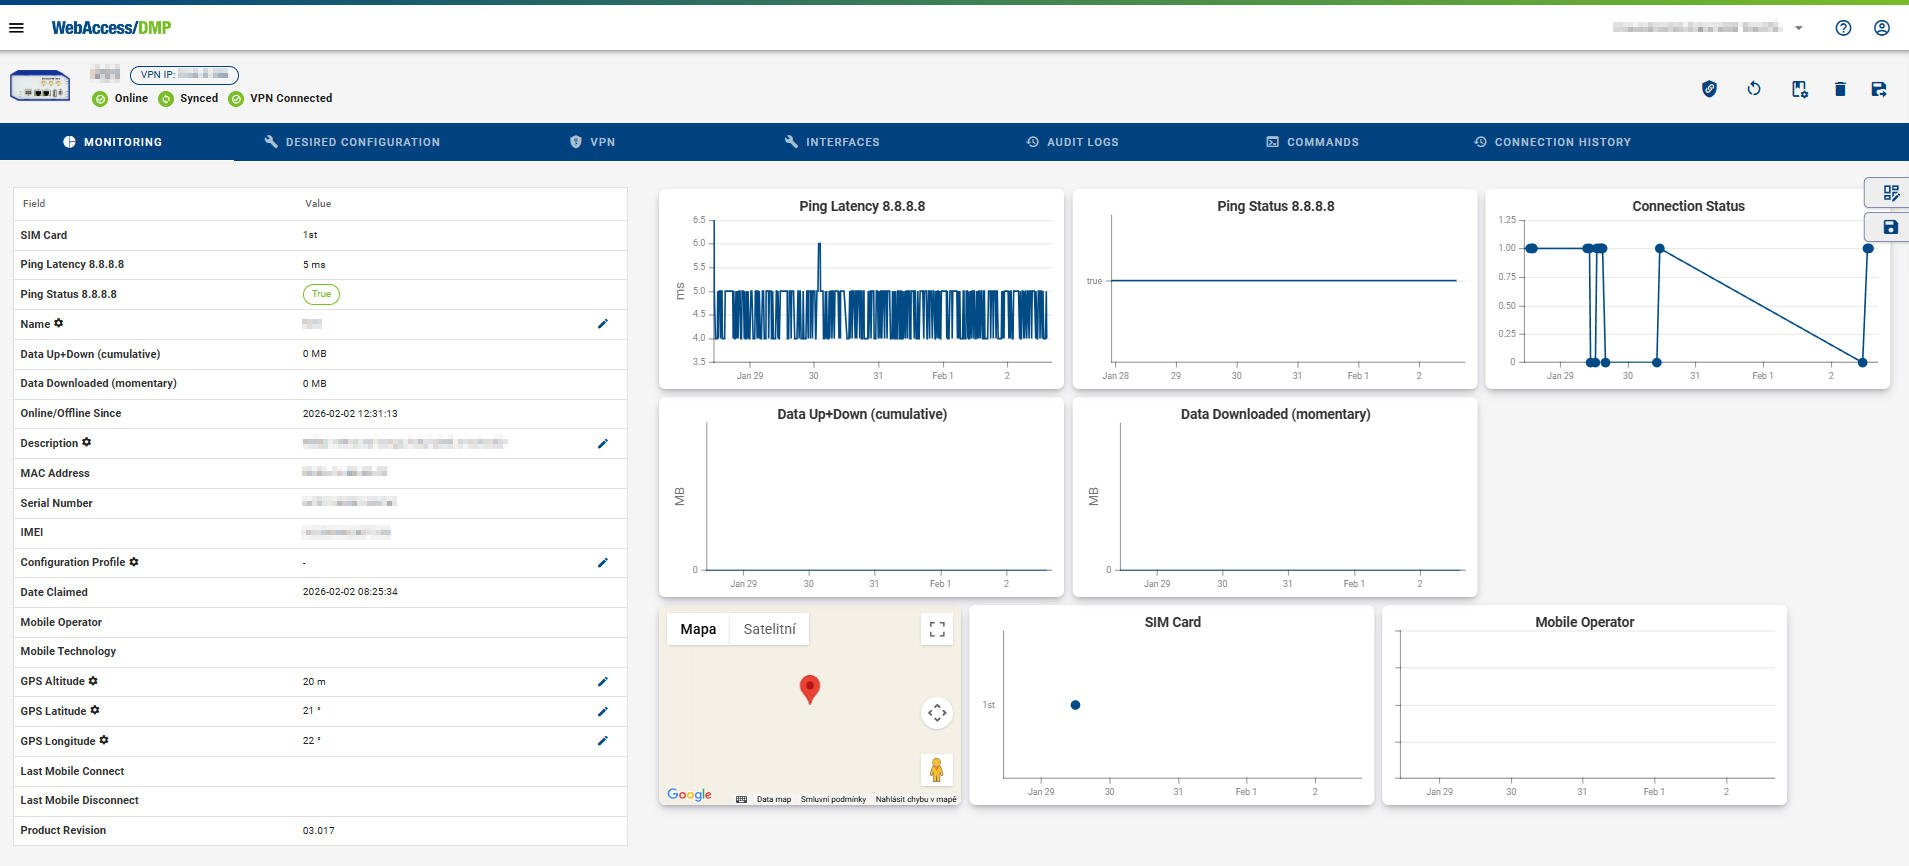The height and width of the screenshot is (866, 1909).
Task: Open the VPN tab
Action: [592, 142]
